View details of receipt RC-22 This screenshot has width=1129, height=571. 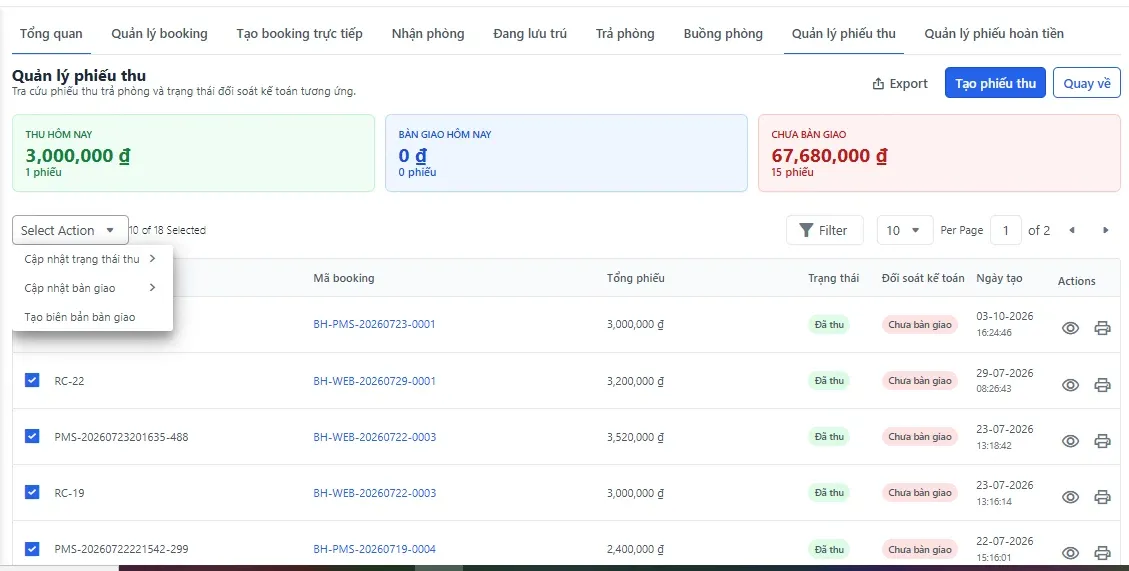tap(1070, 385)
